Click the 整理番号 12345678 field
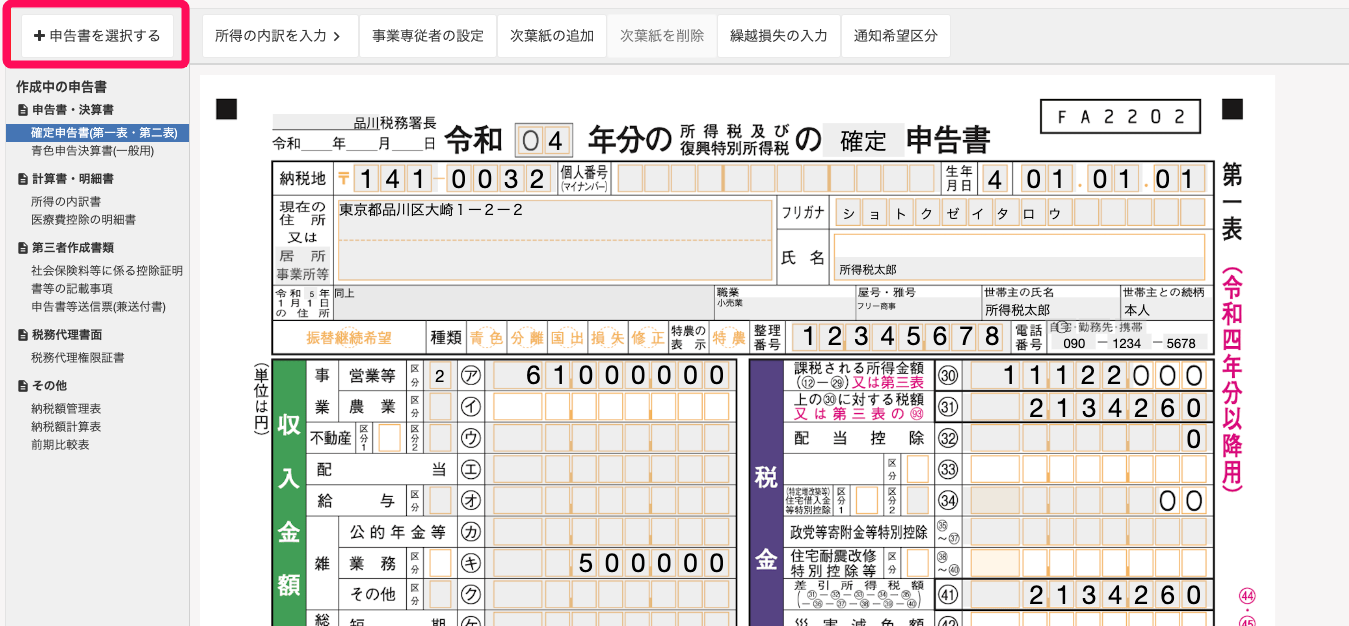The width and height of the screenshot is (1349, 626). [898, 337]
